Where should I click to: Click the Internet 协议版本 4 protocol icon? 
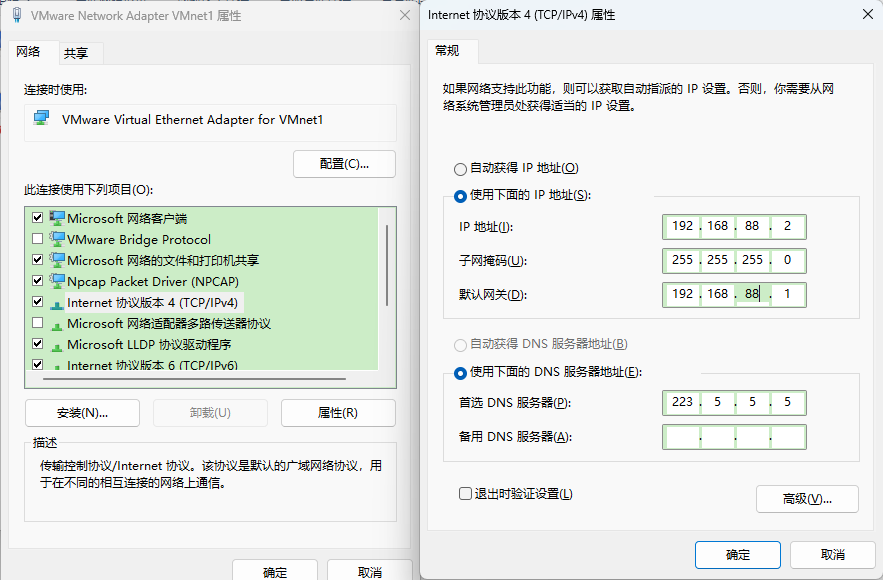(57, 305)
